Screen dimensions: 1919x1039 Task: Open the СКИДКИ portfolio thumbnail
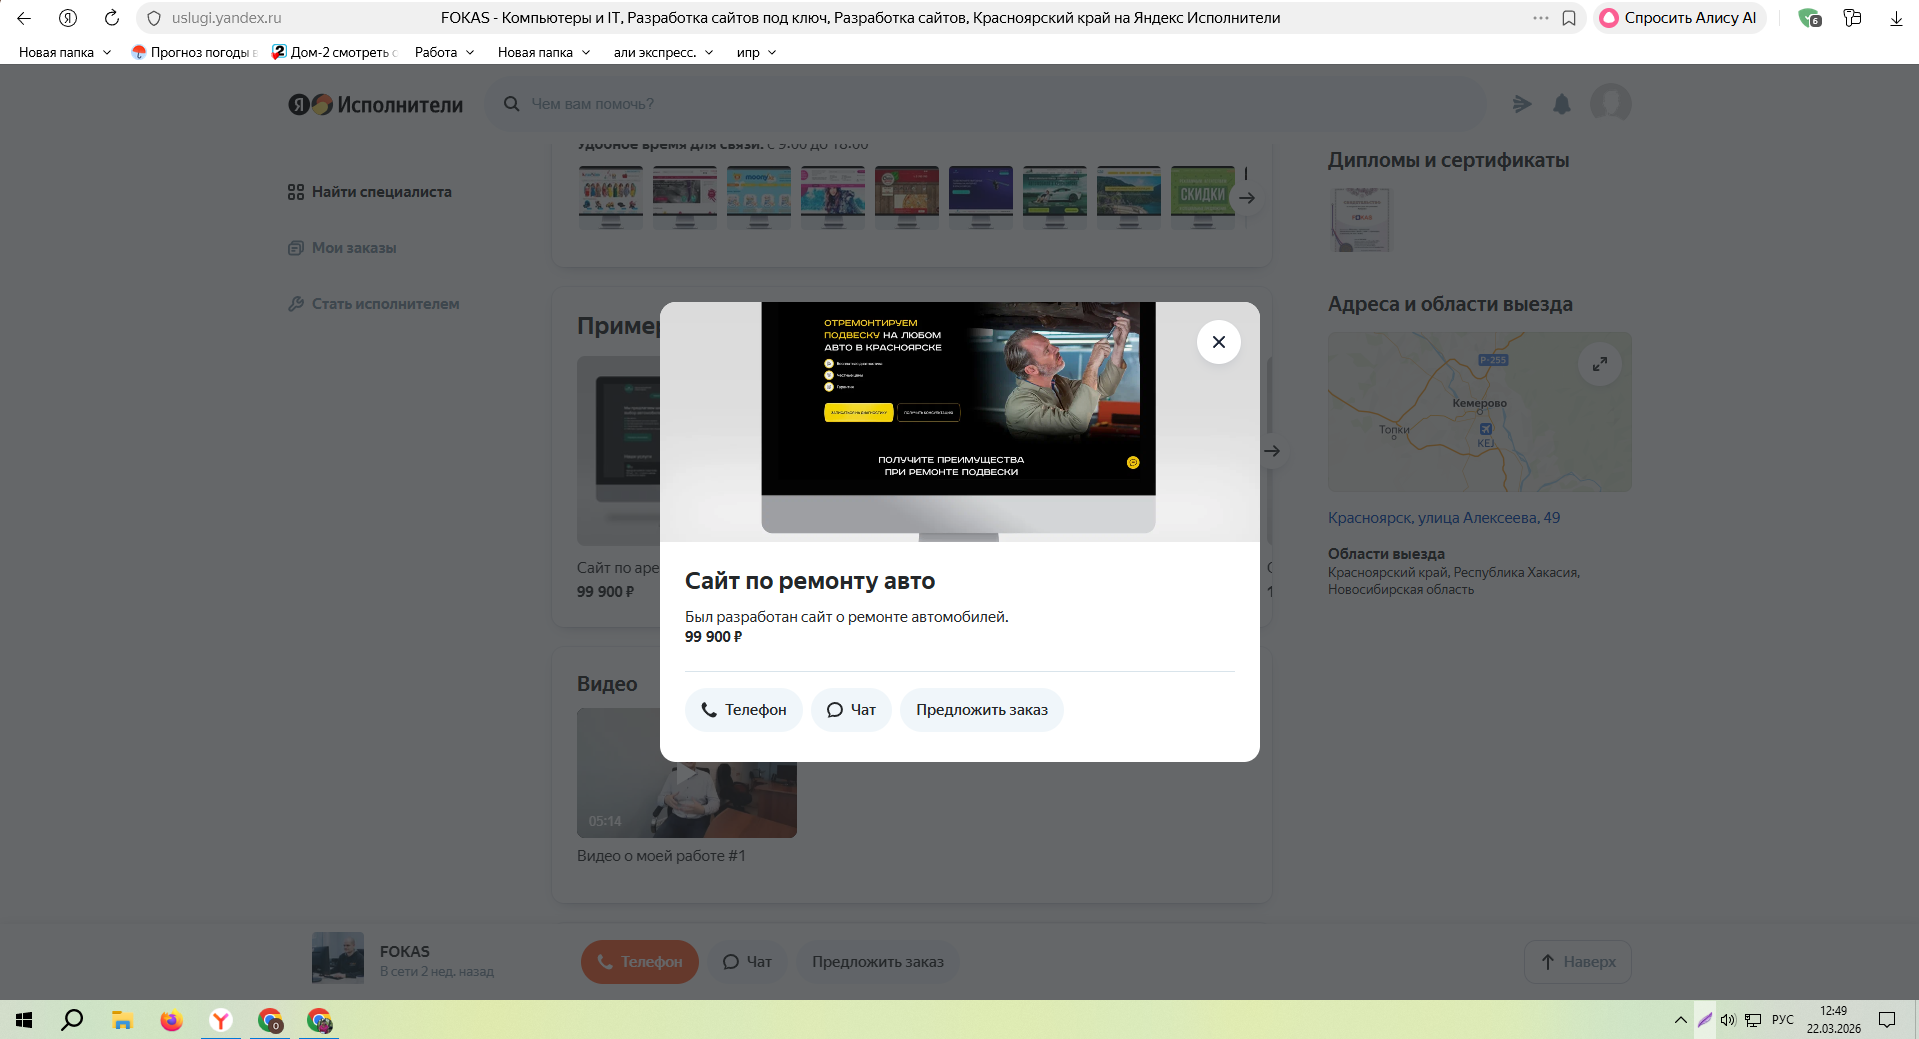pos(1203,197)
